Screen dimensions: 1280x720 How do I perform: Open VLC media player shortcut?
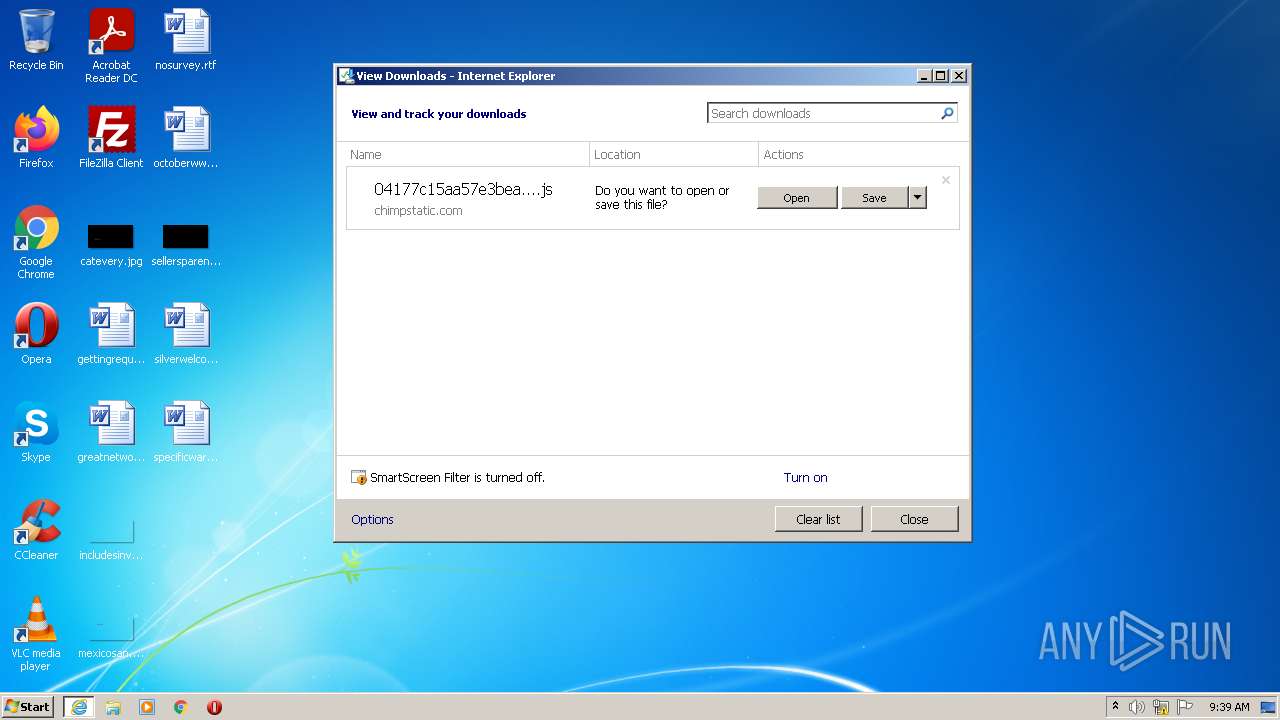pos(36,634)
